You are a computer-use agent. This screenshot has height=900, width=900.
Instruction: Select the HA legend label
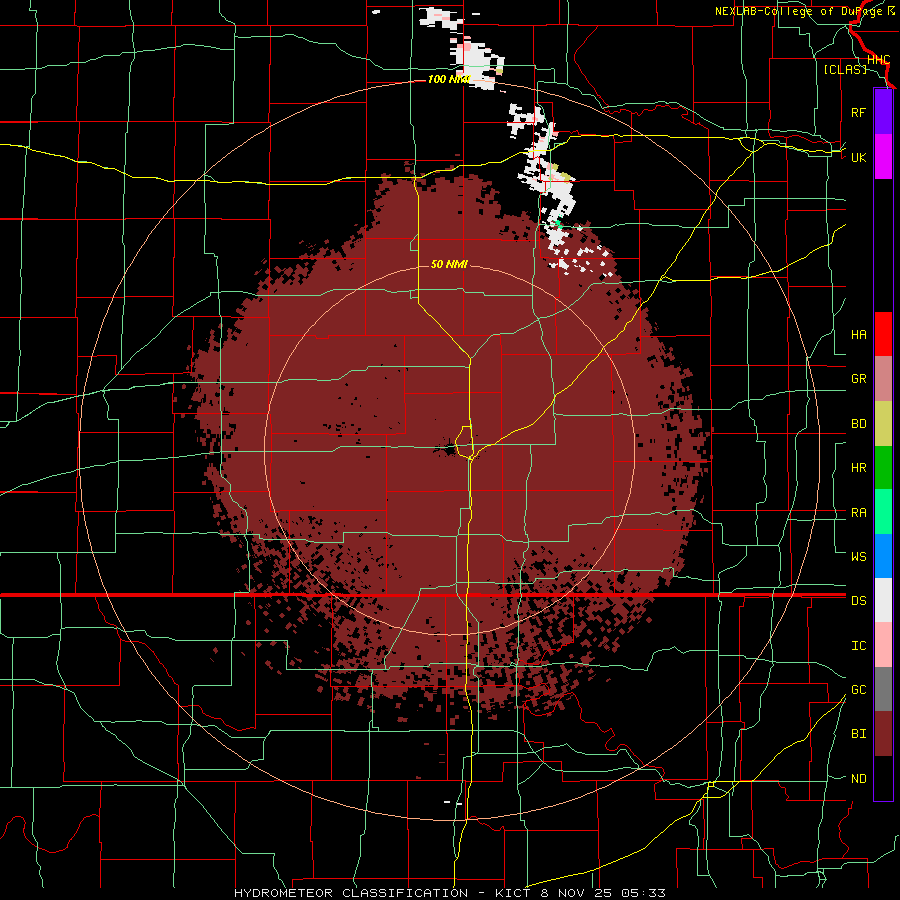click(858, 335)
